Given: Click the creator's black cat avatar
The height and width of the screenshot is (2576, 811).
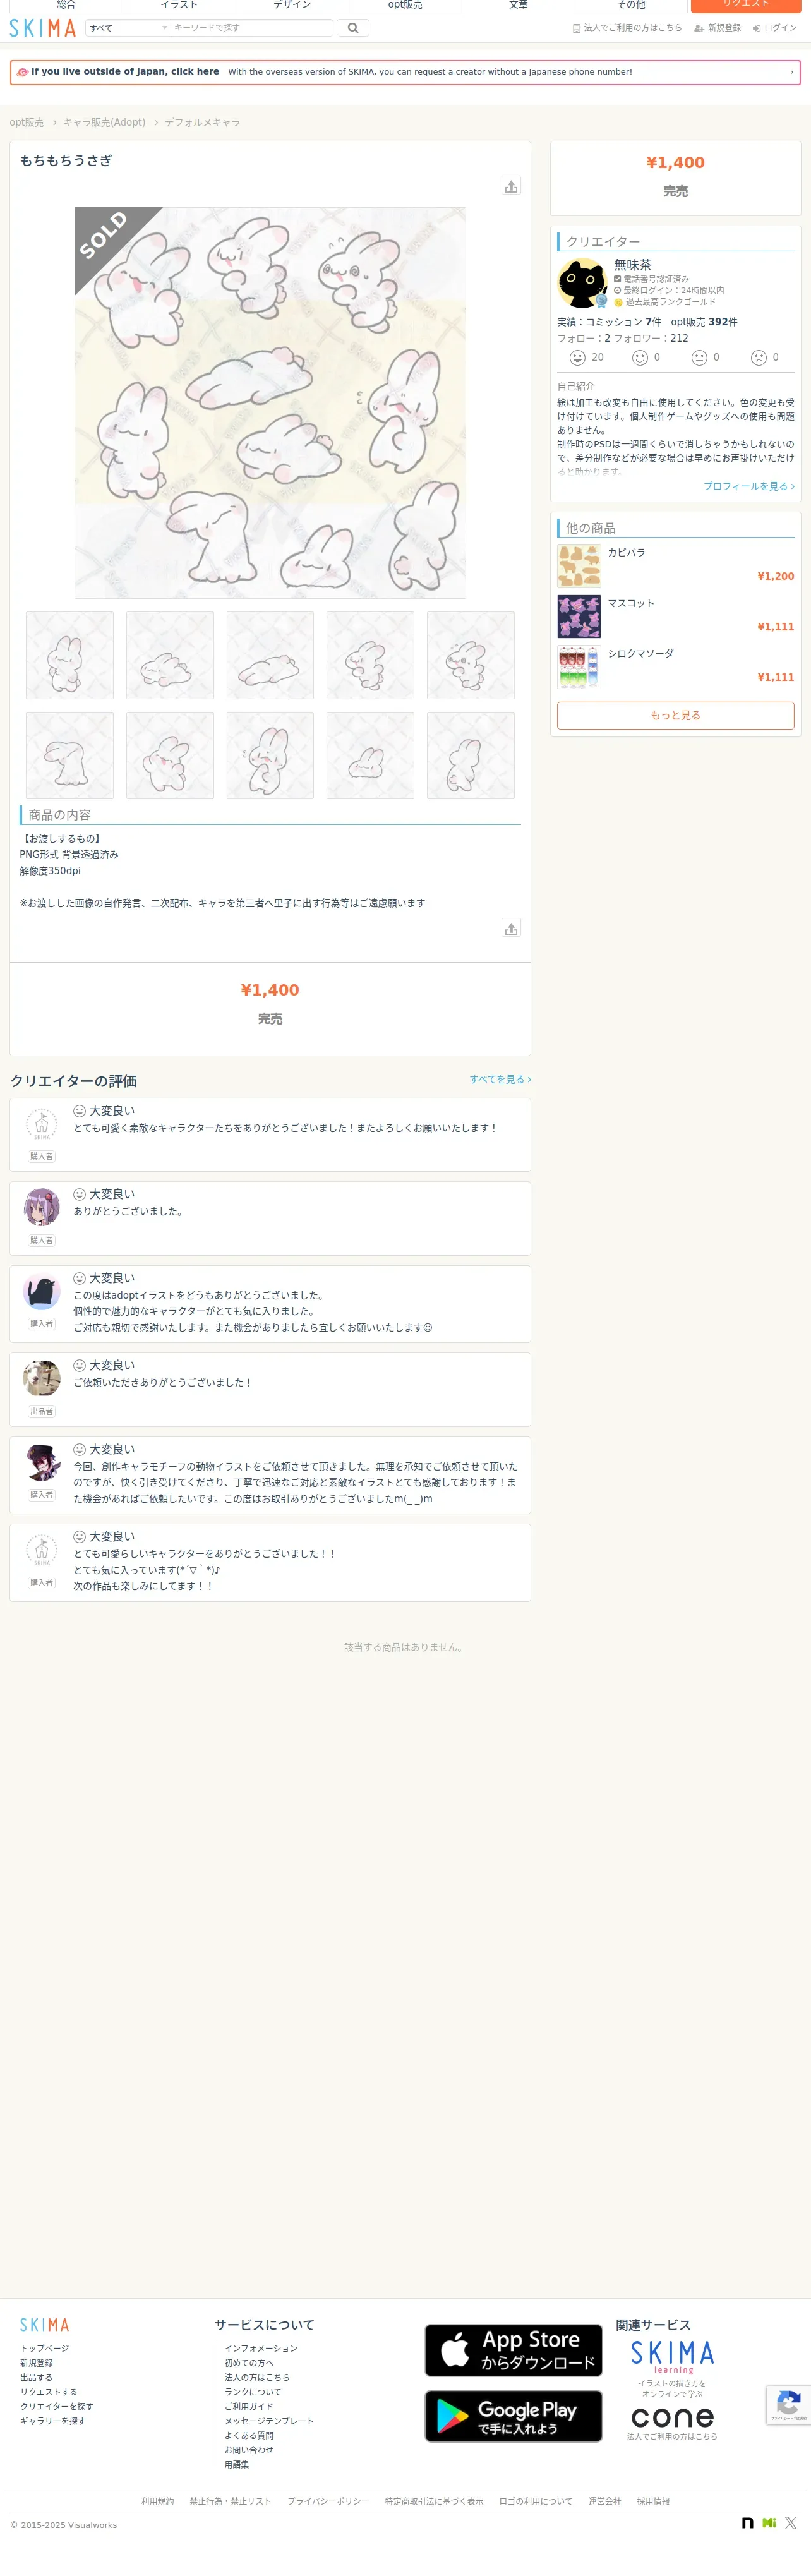Looking at the screenshot, I should click(x=582, y=283).
